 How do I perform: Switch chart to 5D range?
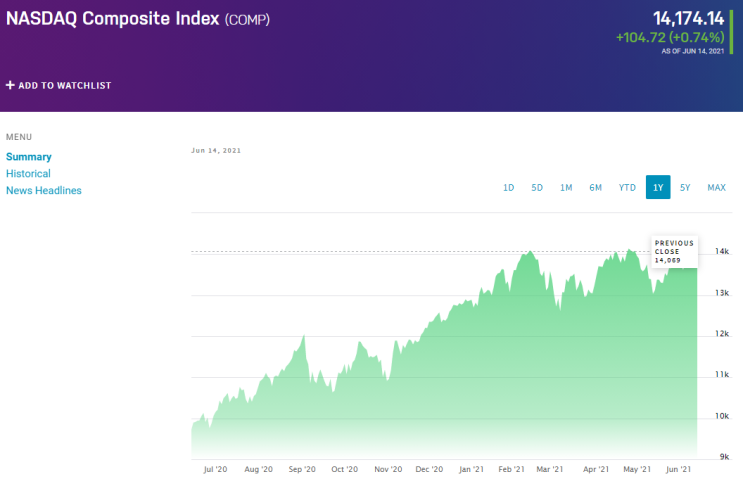tap(537, 188)
